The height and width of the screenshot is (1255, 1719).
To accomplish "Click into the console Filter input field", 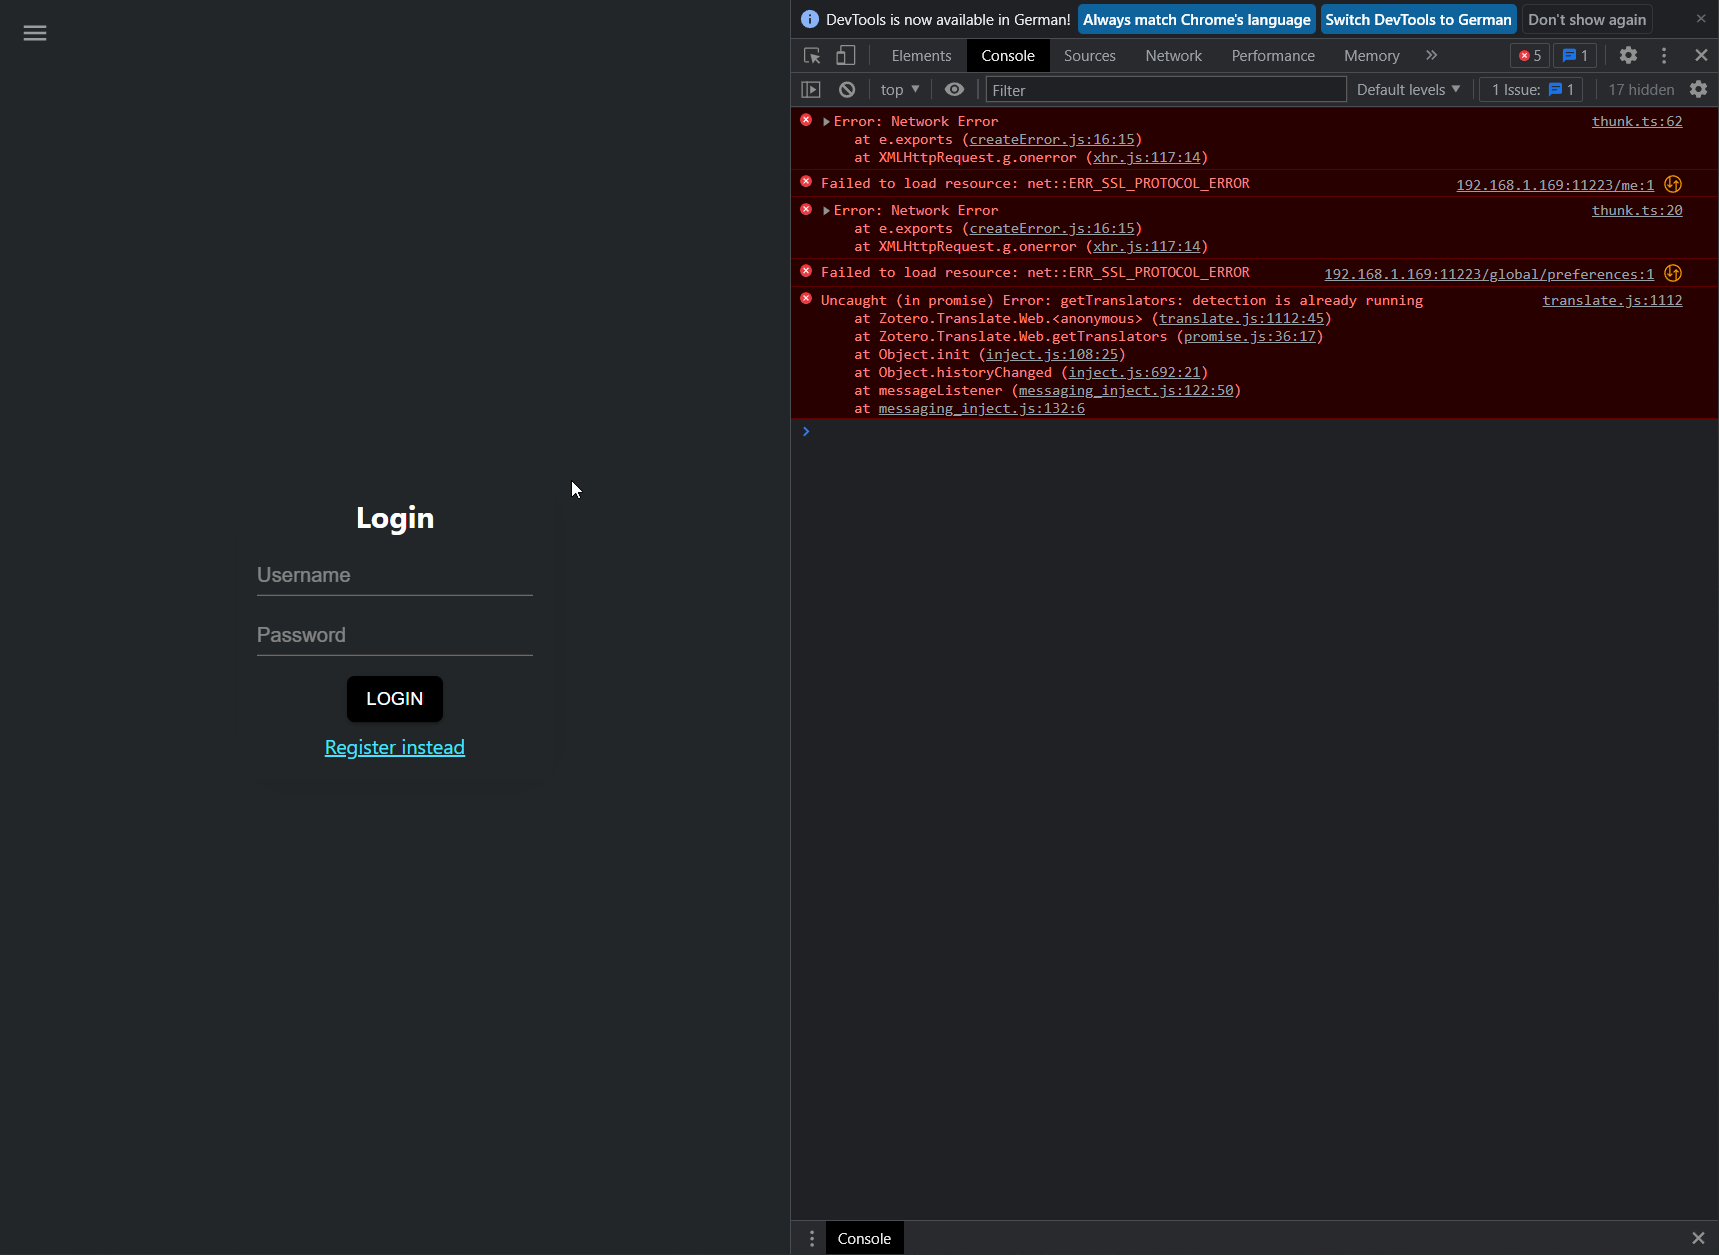I will (1165, 89).
